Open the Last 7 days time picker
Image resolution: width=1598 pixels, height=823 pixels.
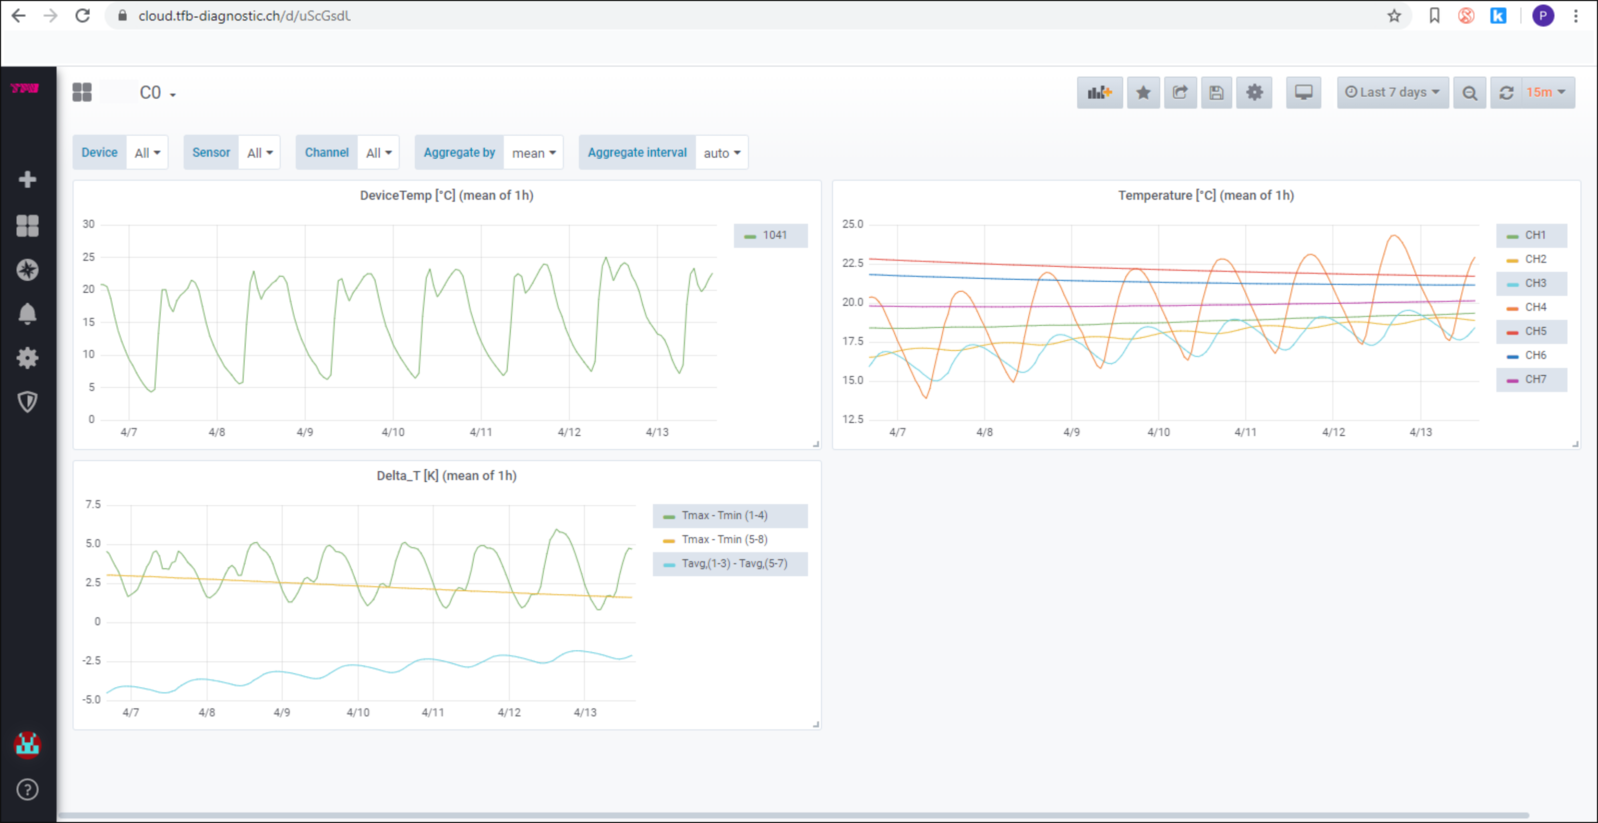tap(1392, 93)
